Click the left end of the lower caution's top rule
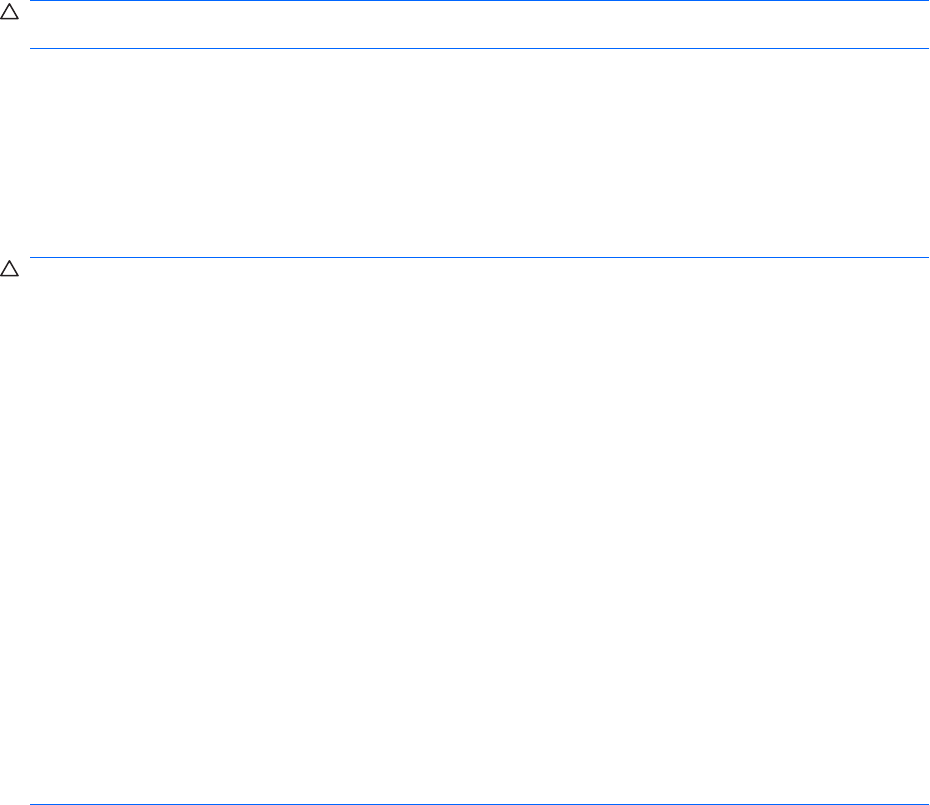Image resolution: width=930 pixels, height=805 pixels. point(34,258)
